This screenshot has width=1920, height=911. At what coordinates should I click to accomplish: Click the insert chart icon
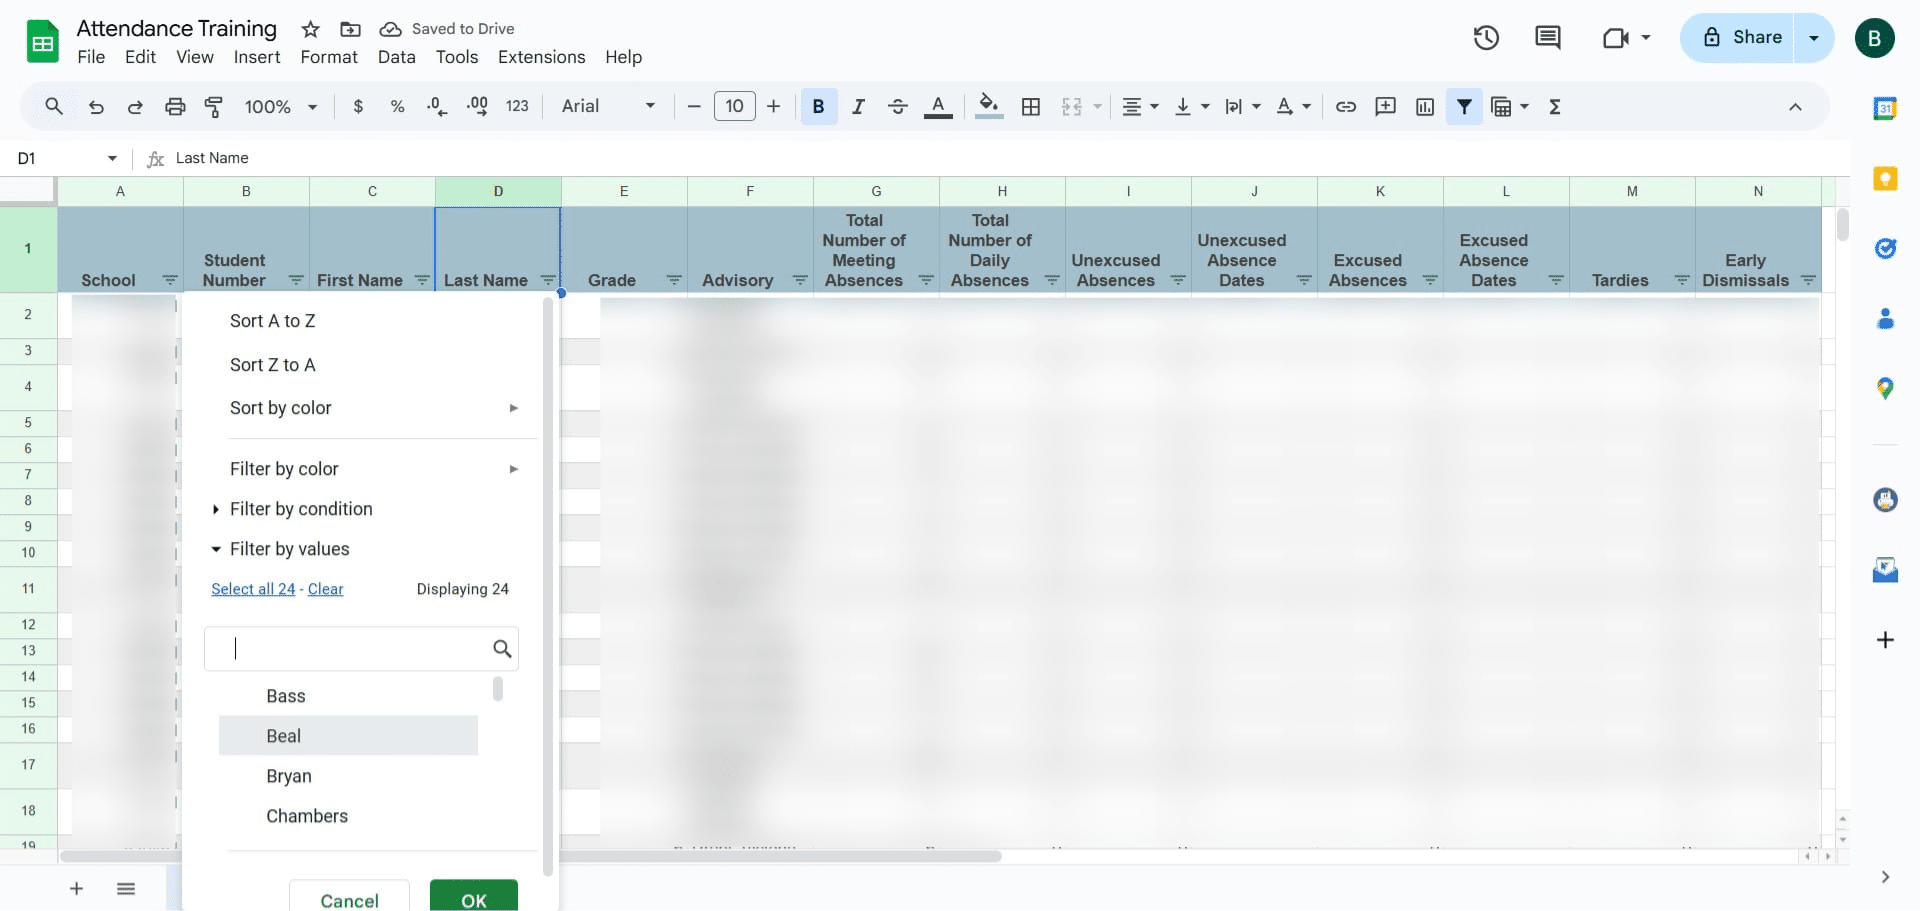coord(1425,106)
